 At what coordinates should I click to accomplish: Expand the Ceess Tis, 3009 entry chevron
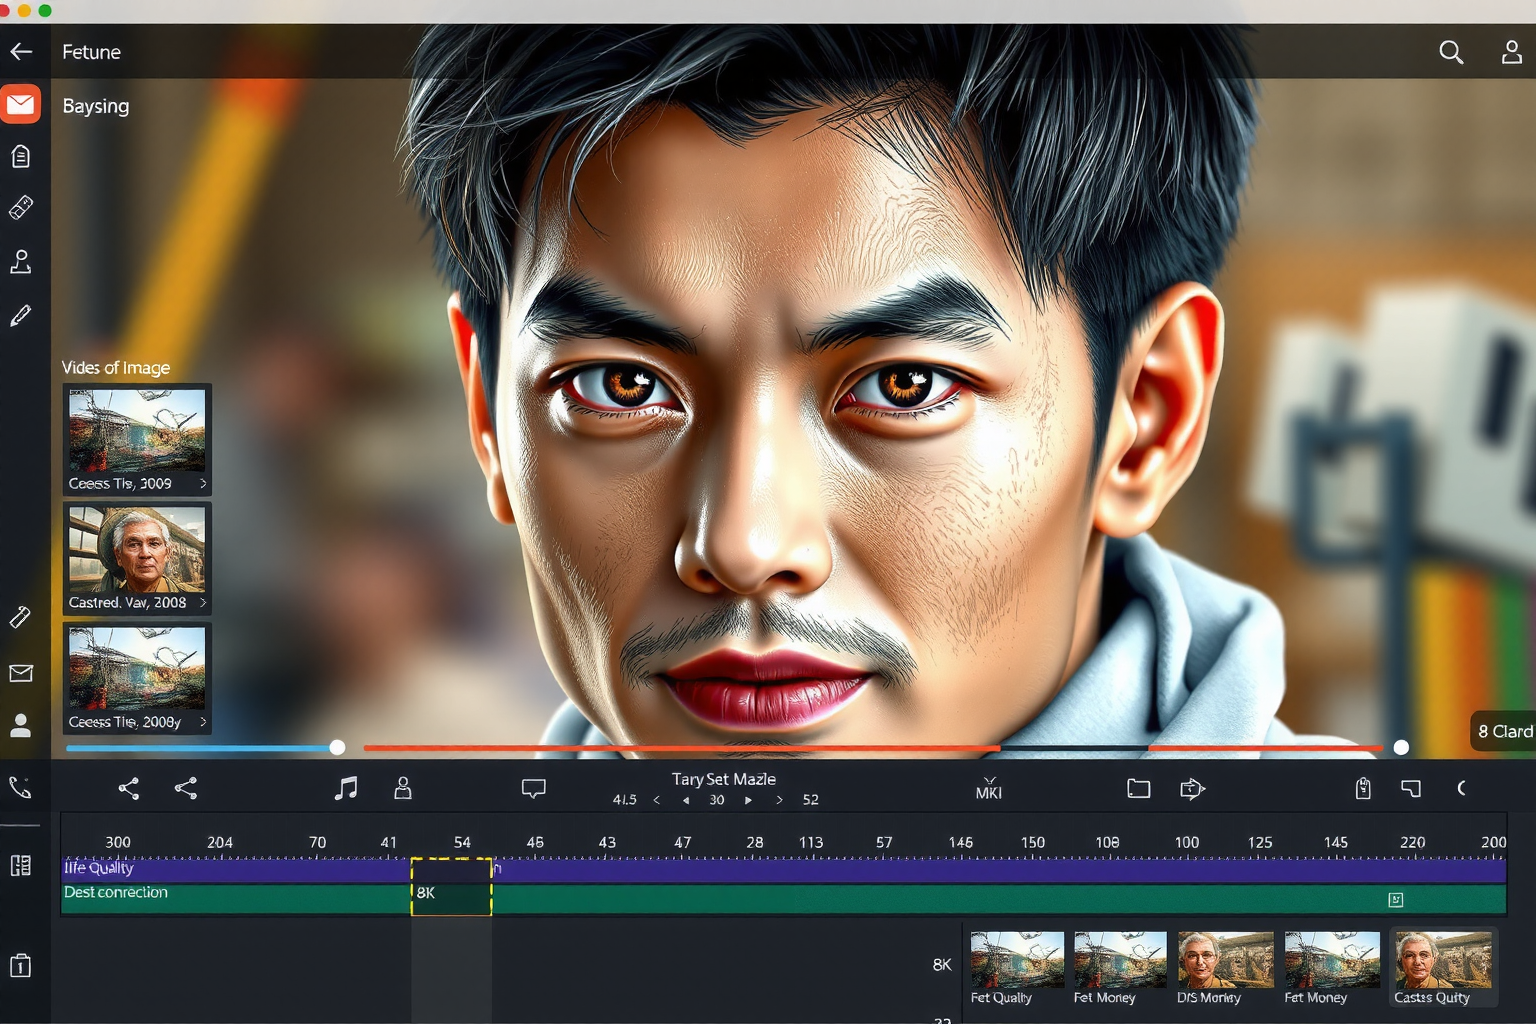point(203,484)
